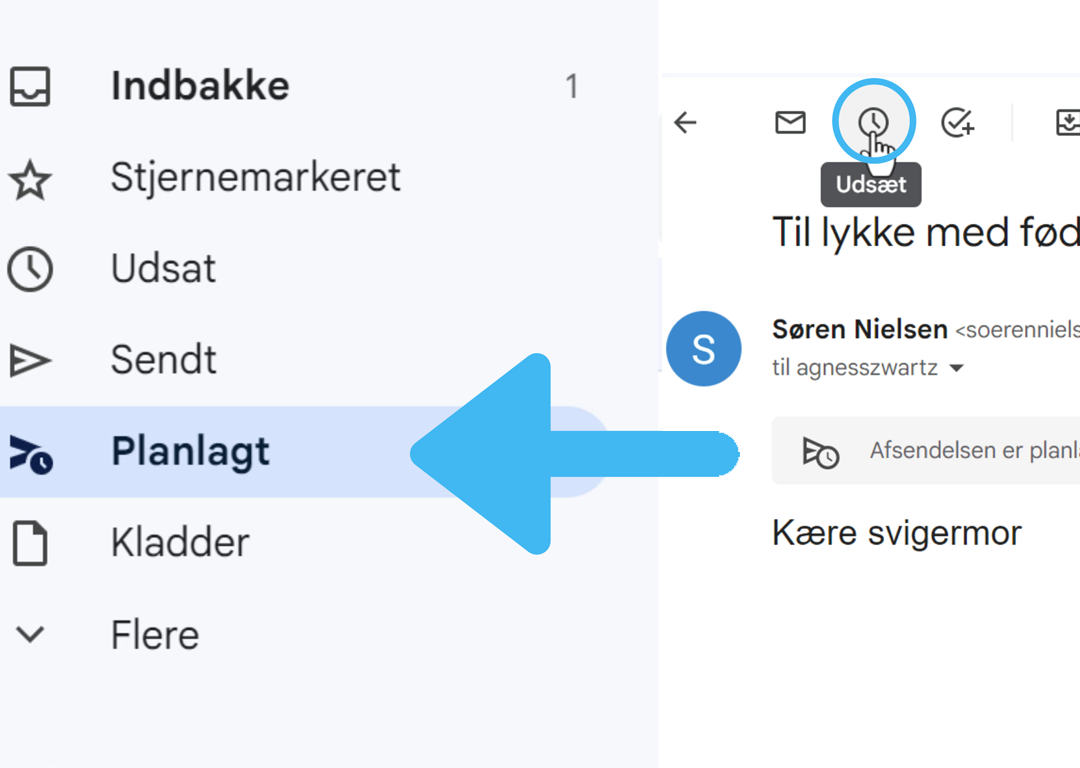Click the back arrow in the mail toolbar
Viewport: 1080px width, 768px height.
685,123
